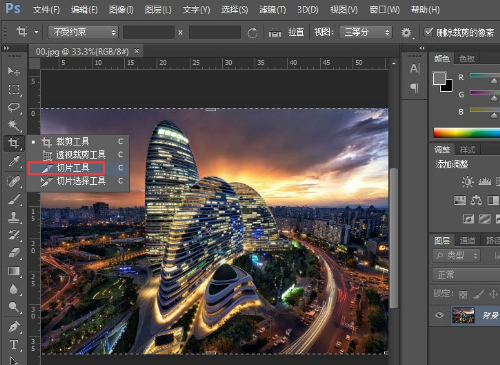Open the 帮助(H) menu
The width and height of the screenshot is (500, 365).
click(x=425, y=10)
